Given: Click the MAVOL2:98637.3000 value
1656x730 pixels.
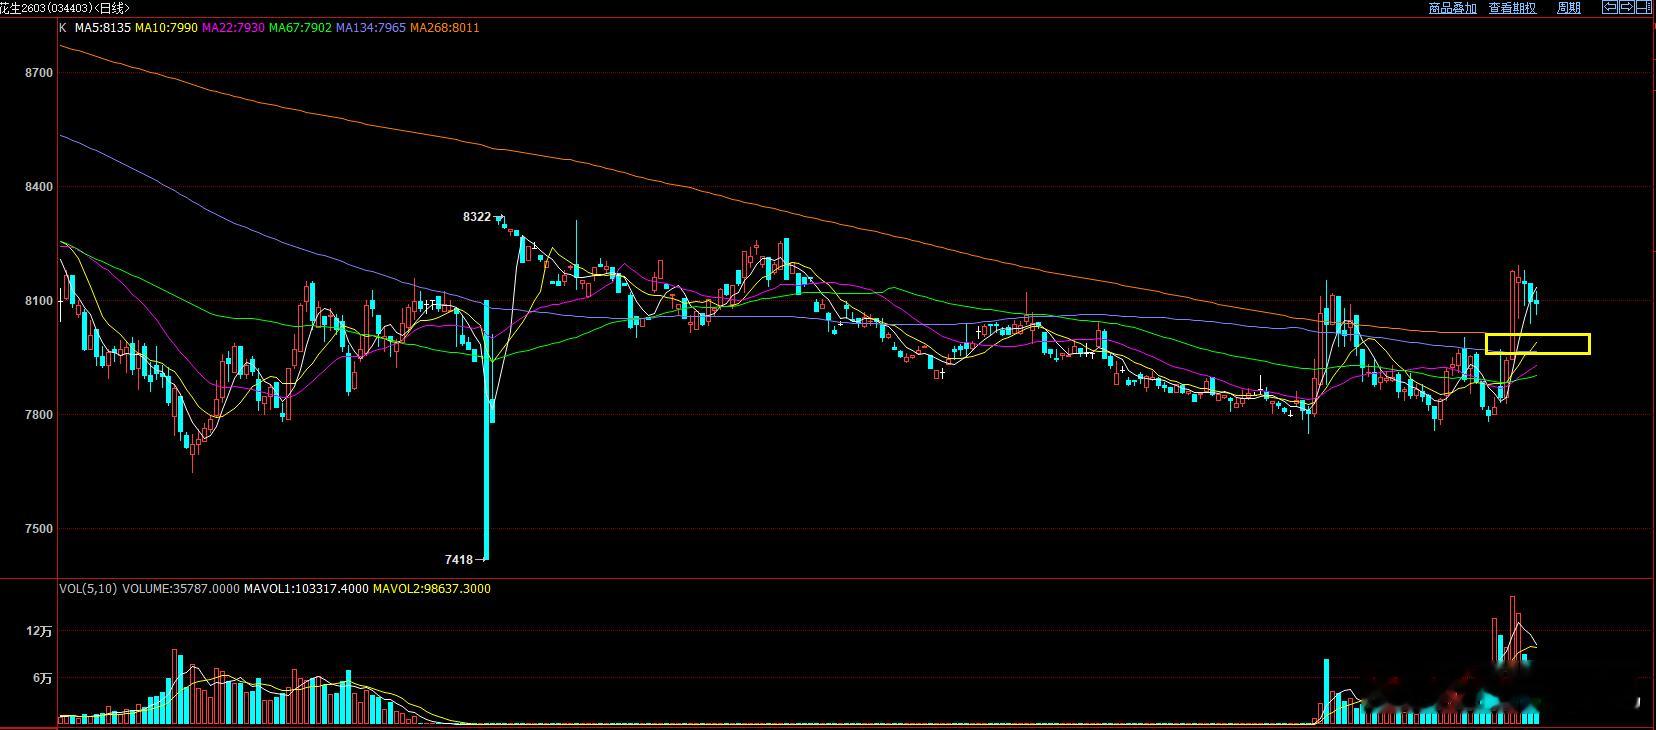Looking at the screenshot, I should point(432,589).
